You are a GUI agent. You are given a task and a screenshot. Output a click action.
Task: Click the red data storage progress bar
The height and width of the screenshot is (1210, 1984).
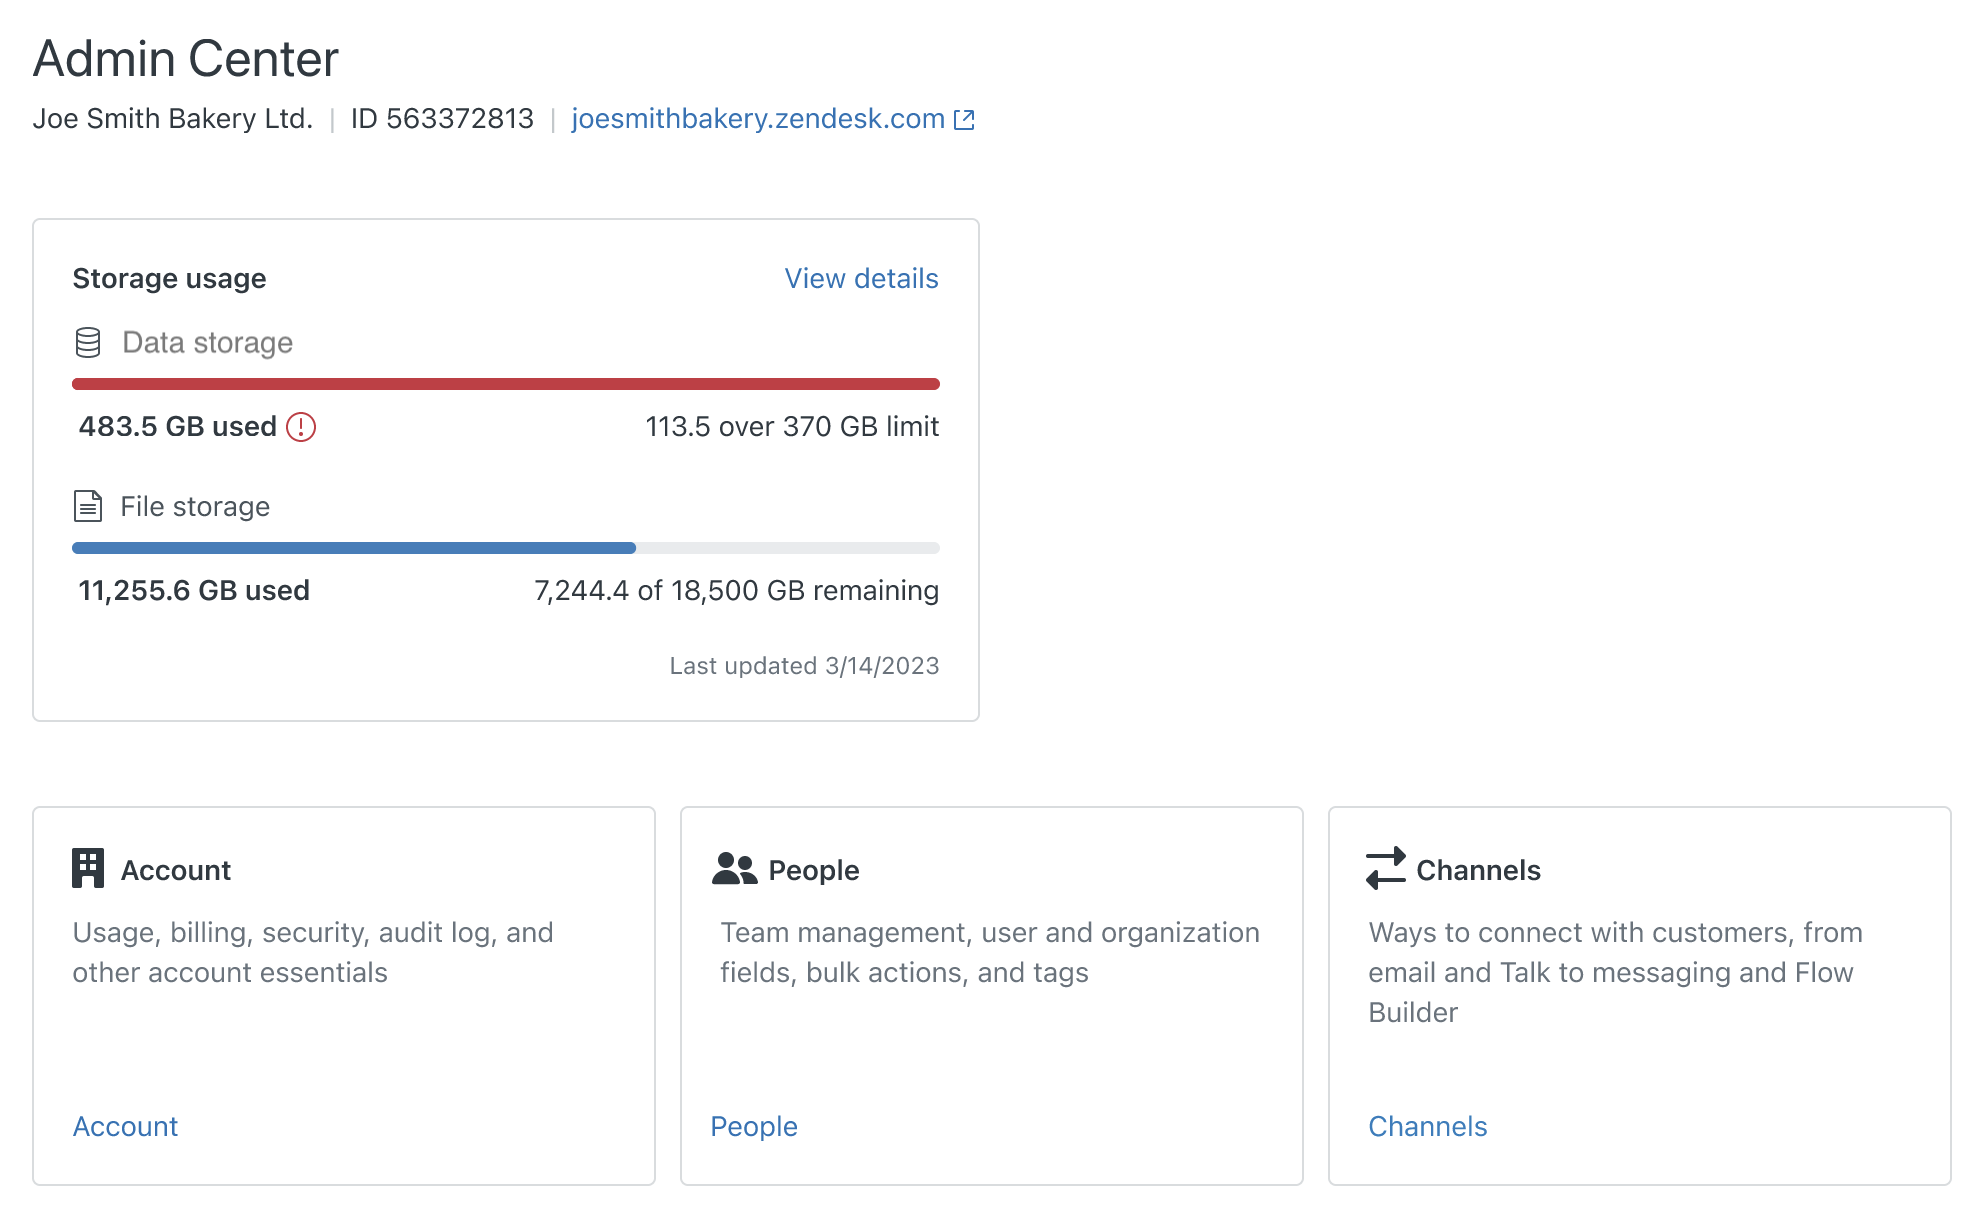pyautogui.click(x=505, y=383)
